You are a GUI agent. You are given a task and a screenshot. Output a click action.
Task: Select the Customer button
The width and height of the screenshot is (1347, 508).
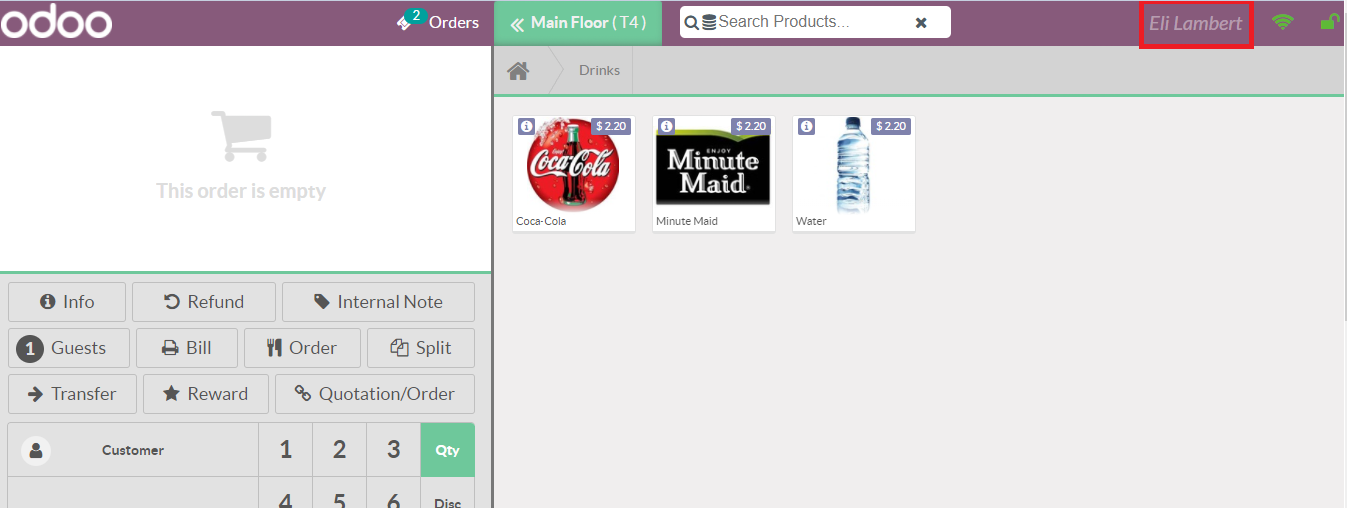pyautogui.click(x=132, y=450)
